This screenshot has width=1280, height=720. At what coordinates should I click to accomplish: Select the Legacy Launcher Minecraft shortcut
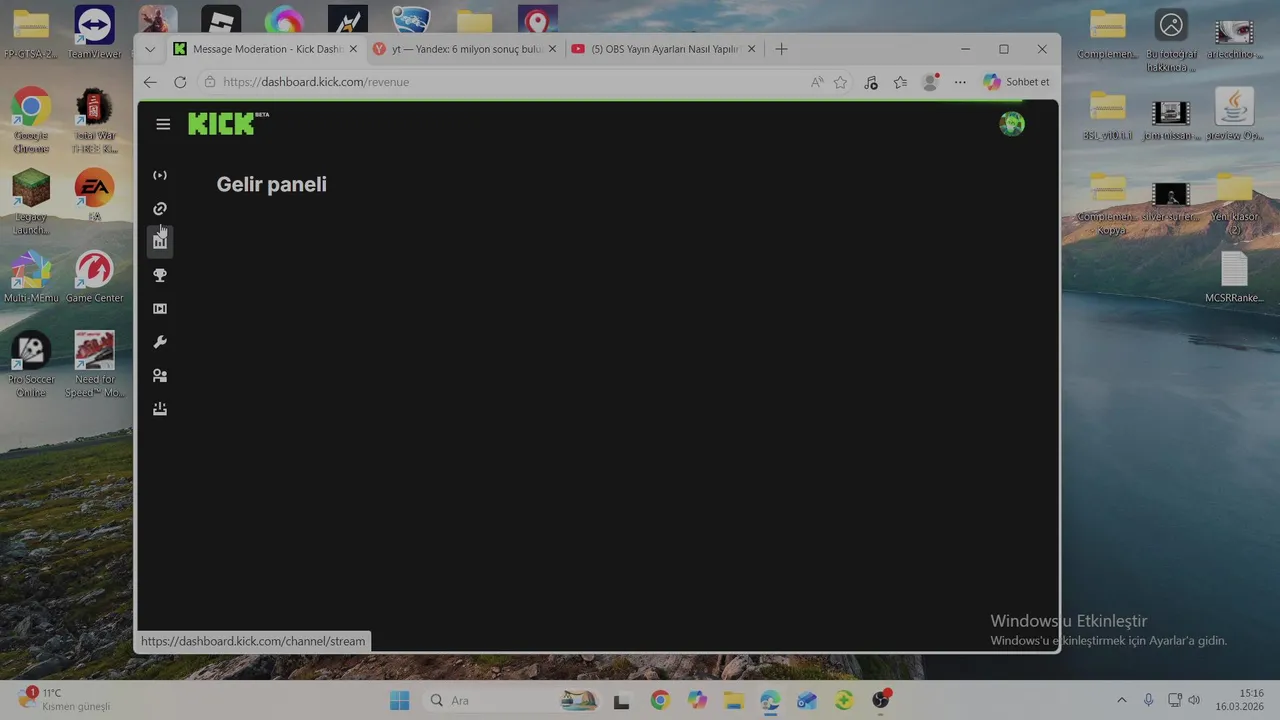coord(31,203)
